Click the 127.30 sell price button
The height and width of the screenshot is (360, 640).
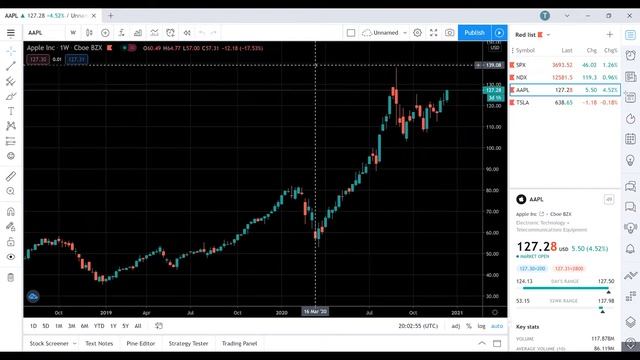coord(38,59)
